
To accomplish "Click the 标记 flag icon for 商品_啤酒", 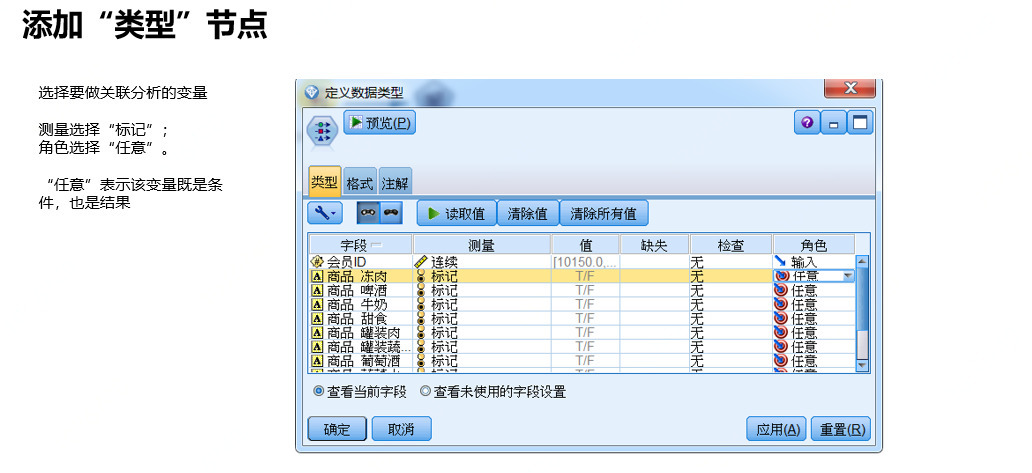I will [421, 290].
